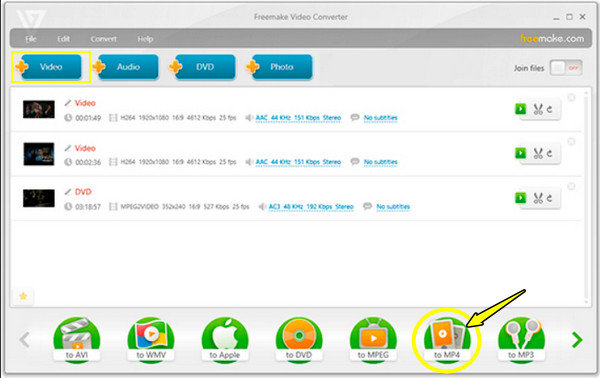This screenshot has width=600, height=378.
Task: Open audio track options of 00:02:36 video
Action: [298, 162]
